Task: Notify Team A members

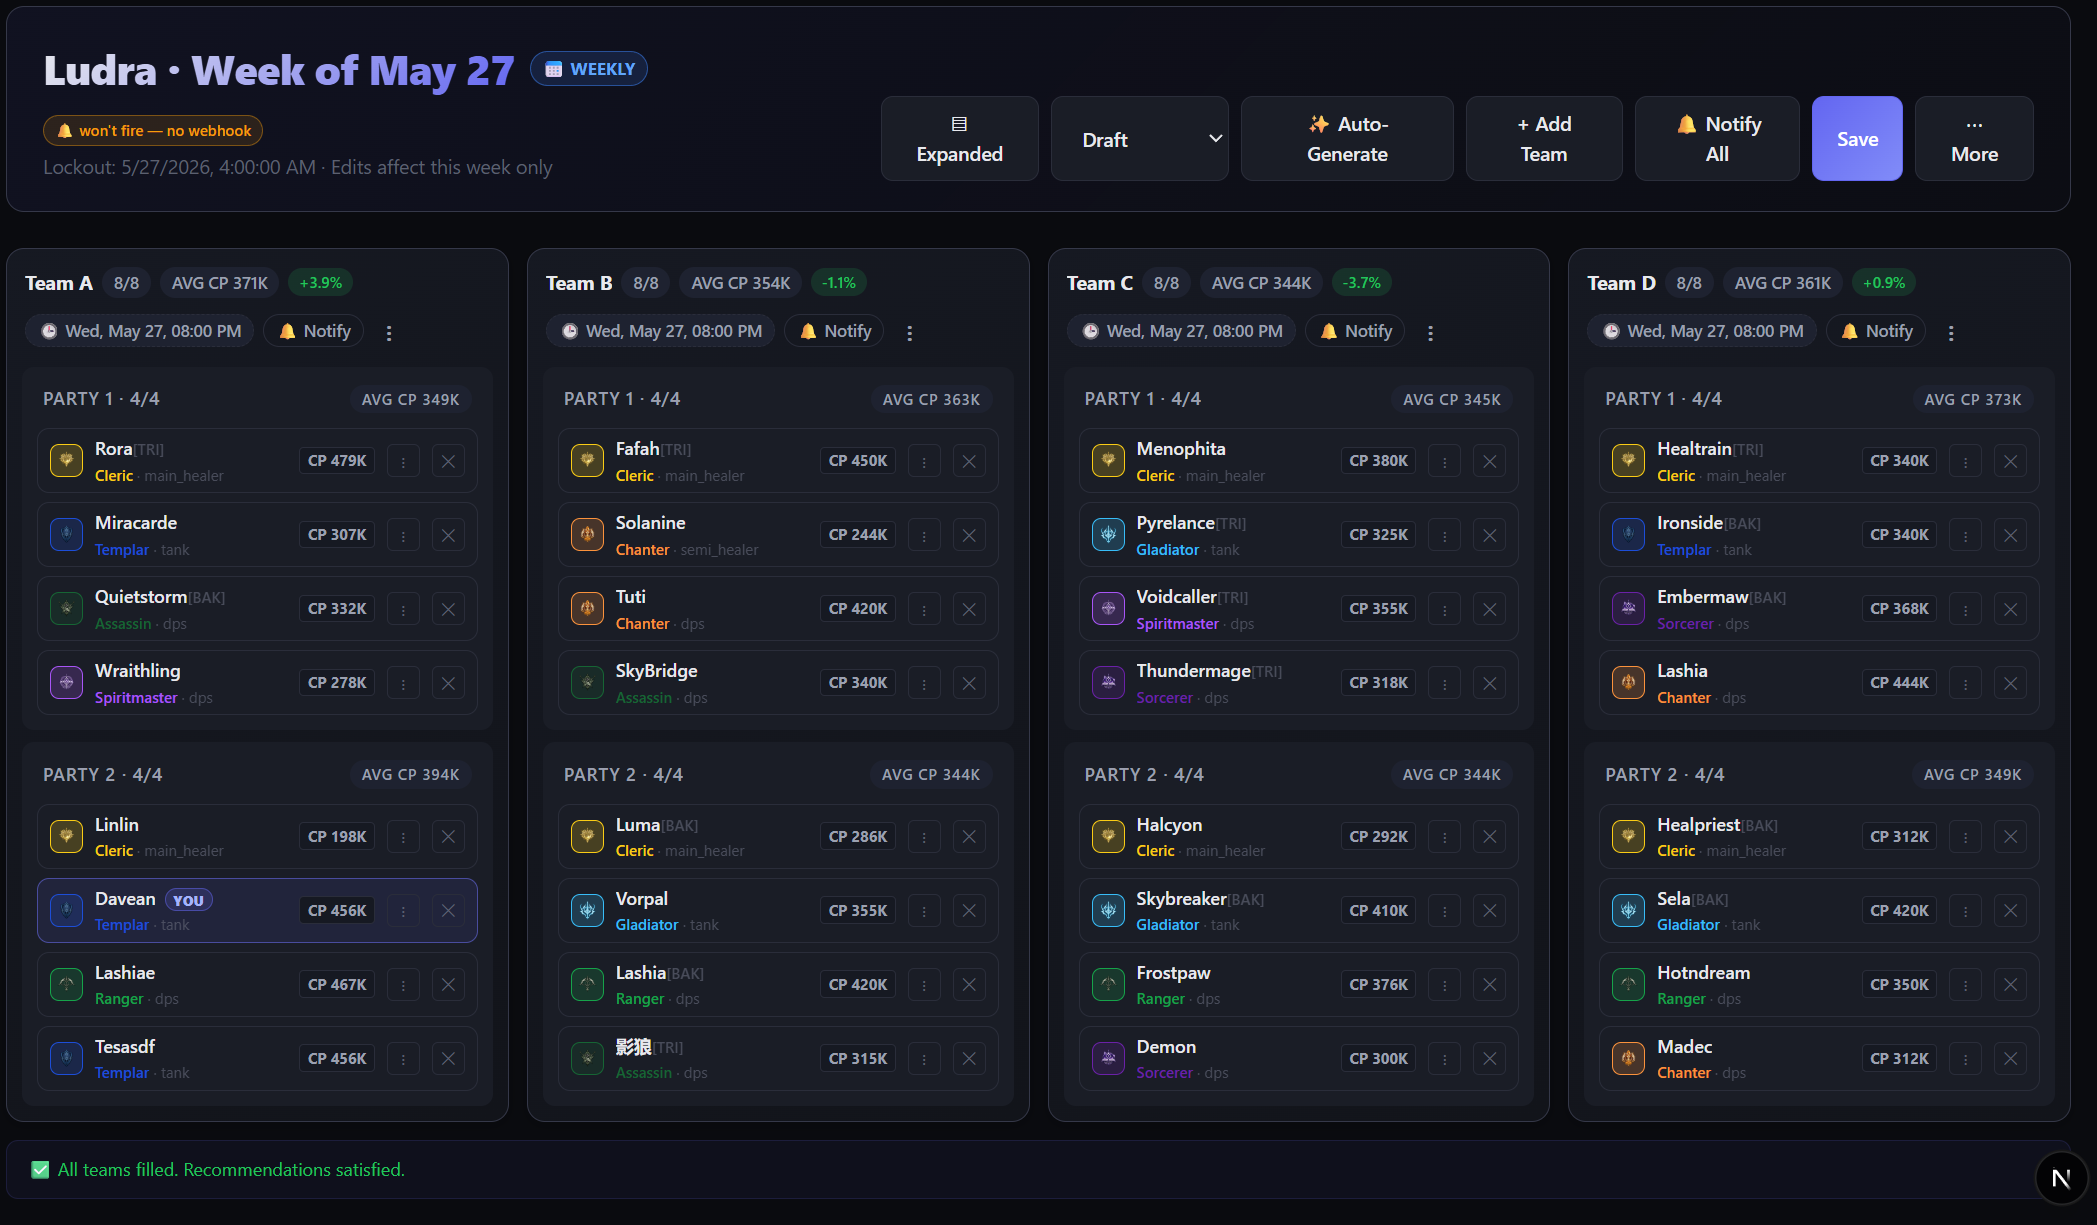Action: click(314, 331)
